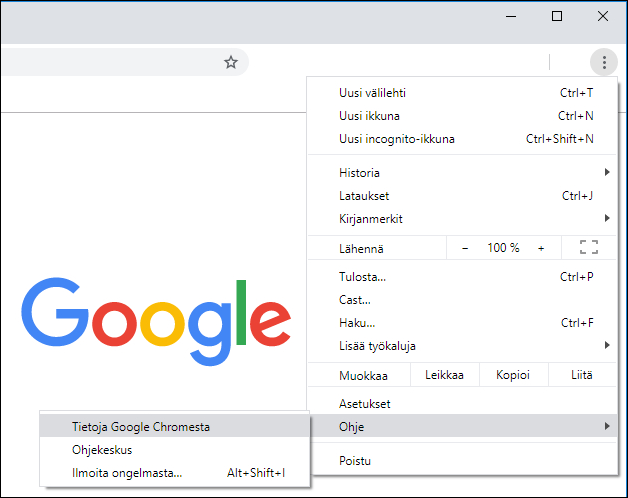
Task: Click the Google logo
Action: [x=156, y=321]
